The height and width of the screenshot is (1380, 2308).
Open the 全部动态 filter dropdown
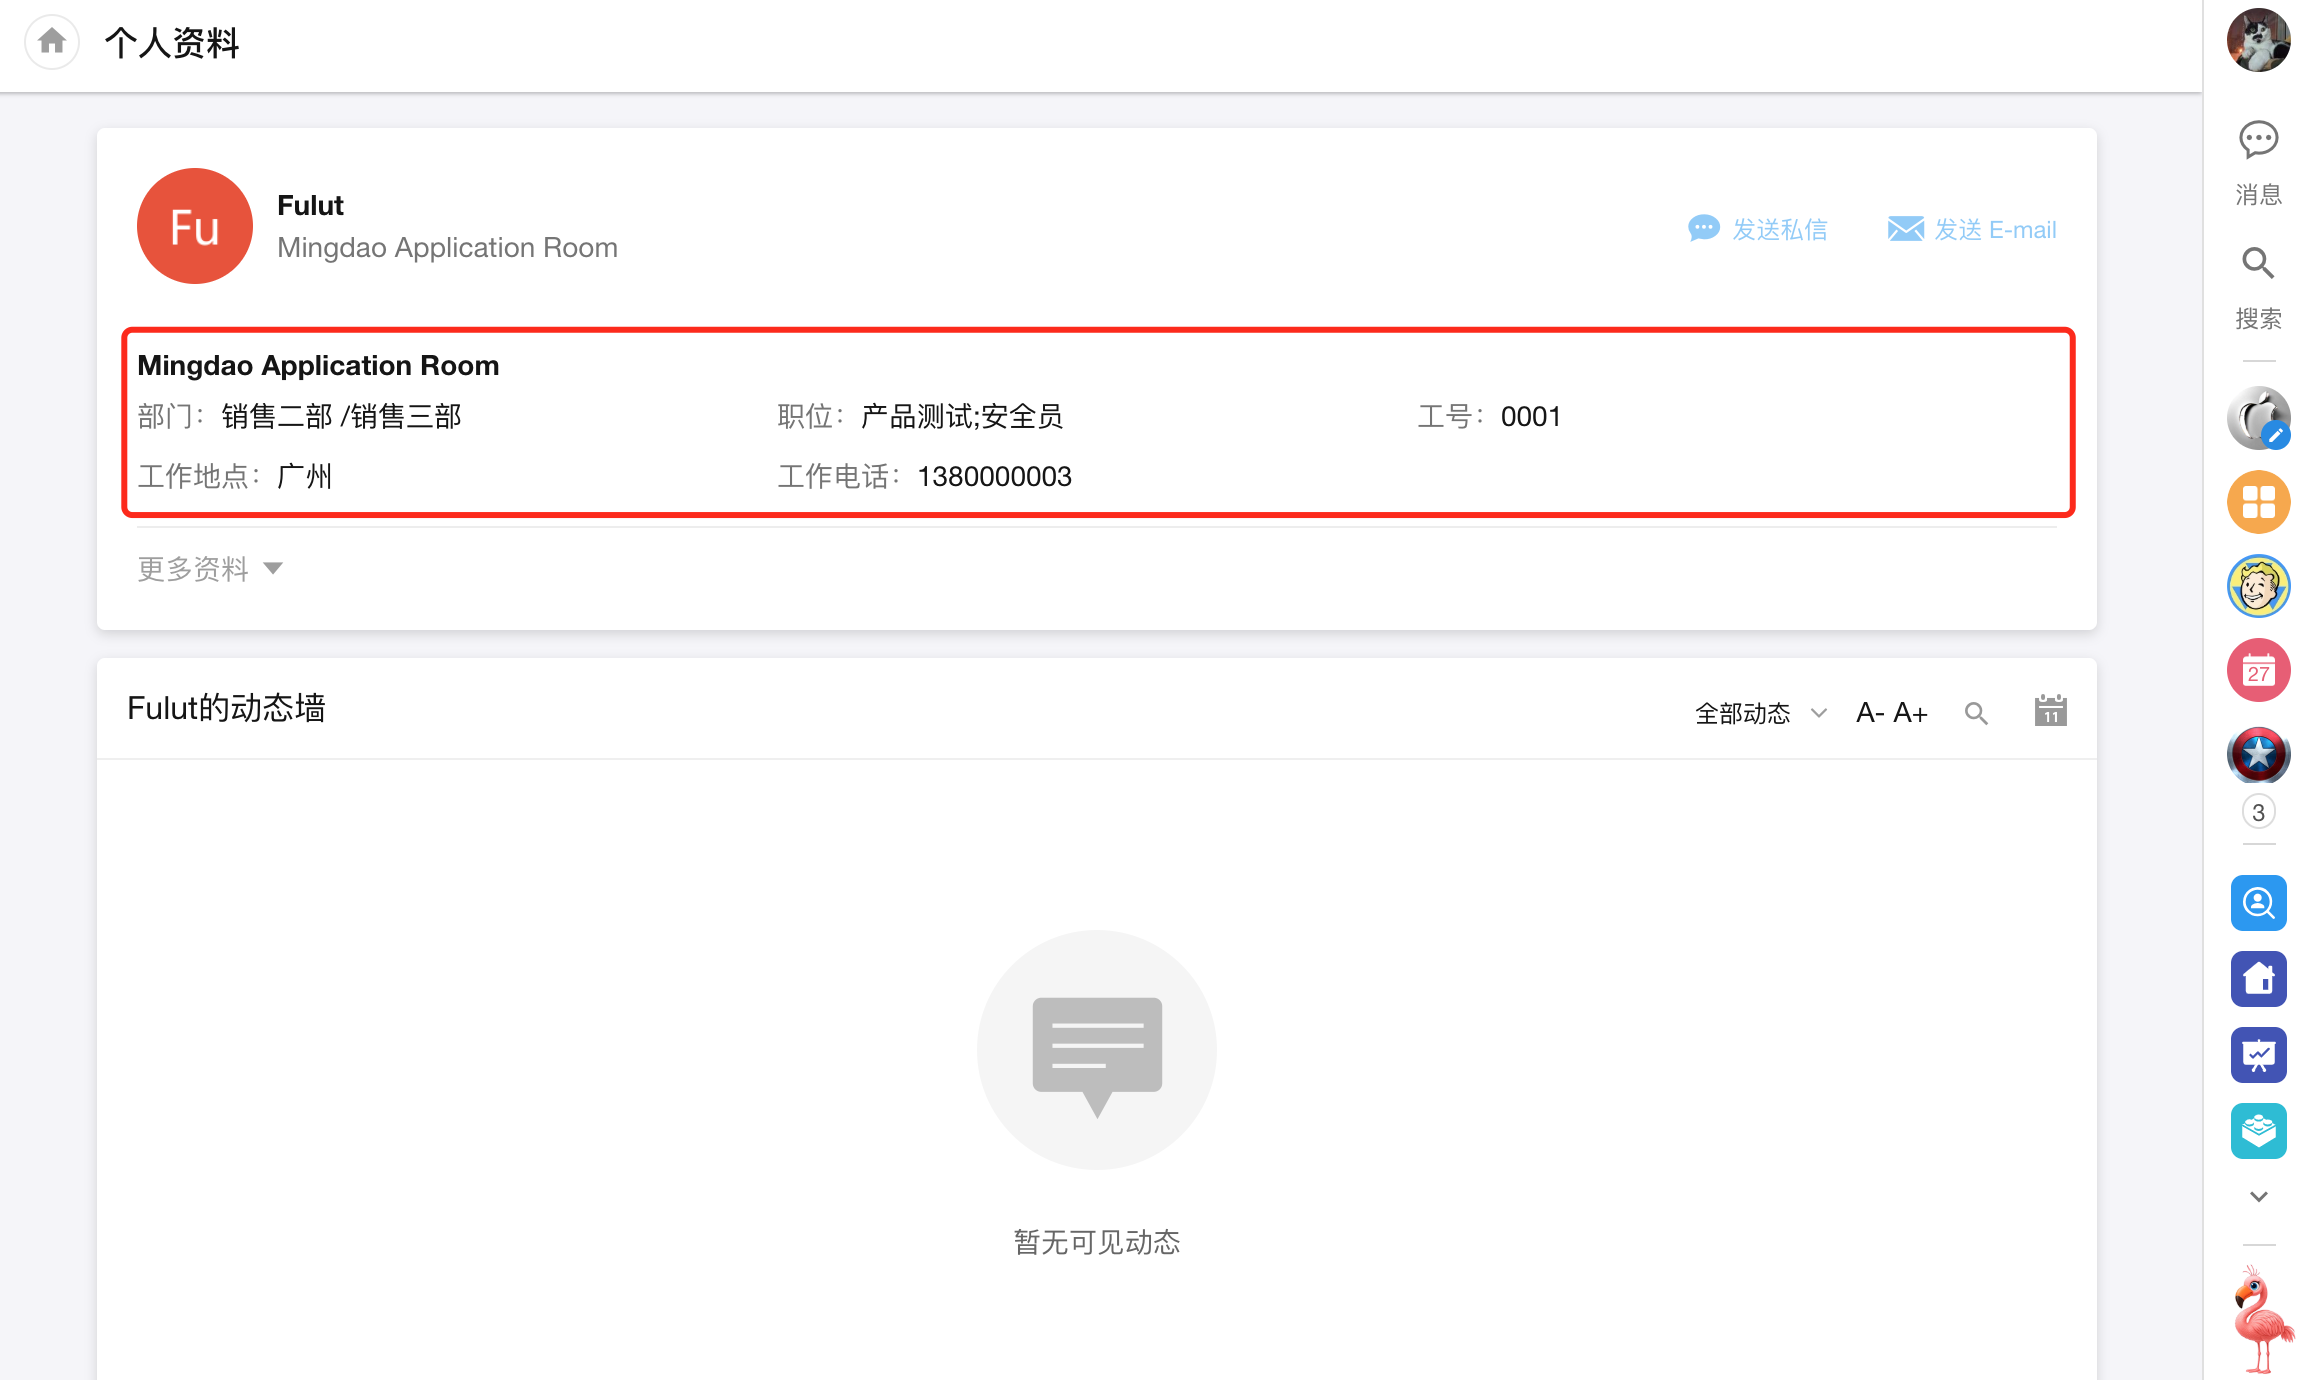[x=1761, y=713]
